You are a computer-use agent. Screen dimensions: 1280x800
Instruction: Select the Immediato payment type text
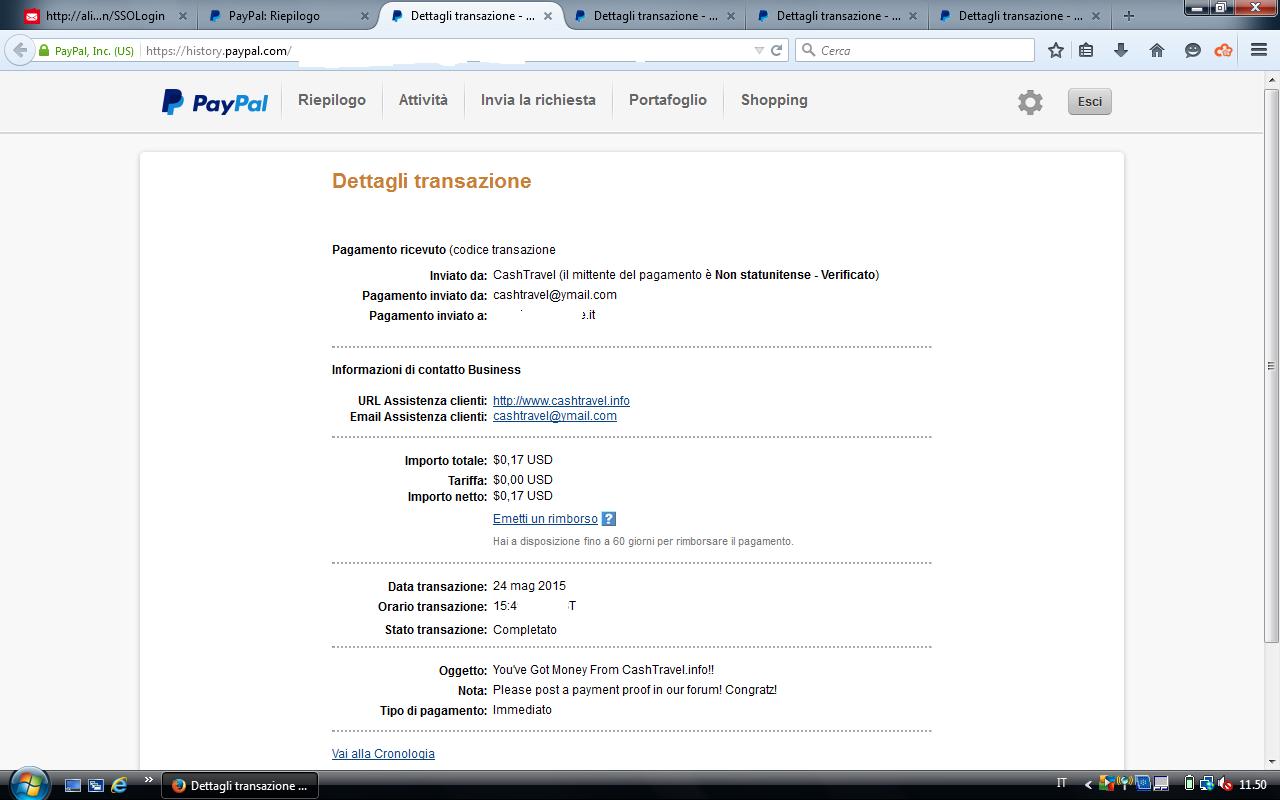point(522,710)
